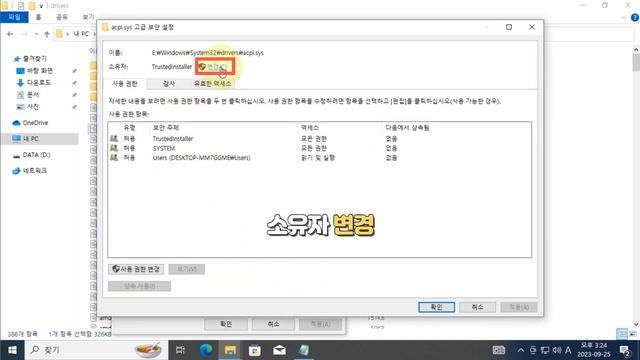Click the user icon beside SYSTEM entry
This screenshot has height=360, width=640.
coord(114,148)
